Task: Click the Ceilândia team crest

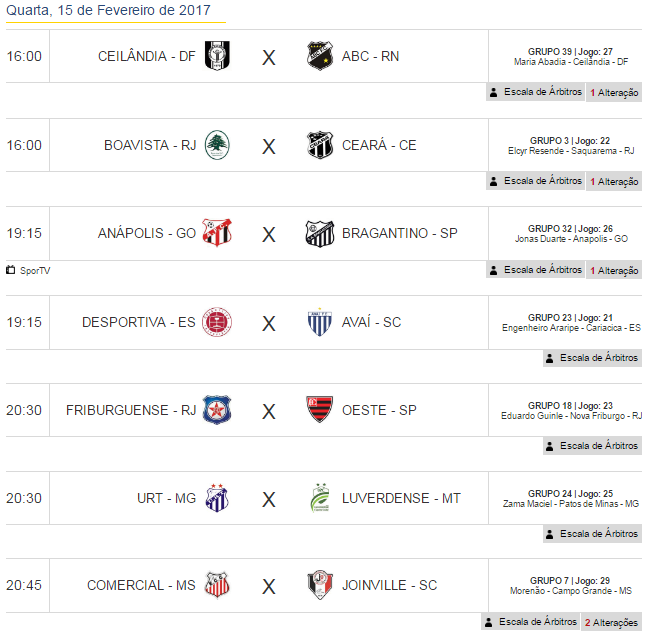Action: [x=217, y=56]
